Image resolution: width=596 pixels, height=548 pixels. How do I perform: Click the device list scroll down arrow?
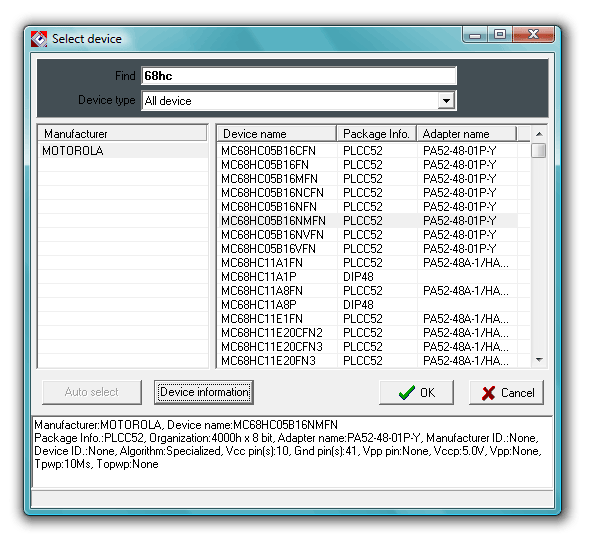click(x=539, y=360)
